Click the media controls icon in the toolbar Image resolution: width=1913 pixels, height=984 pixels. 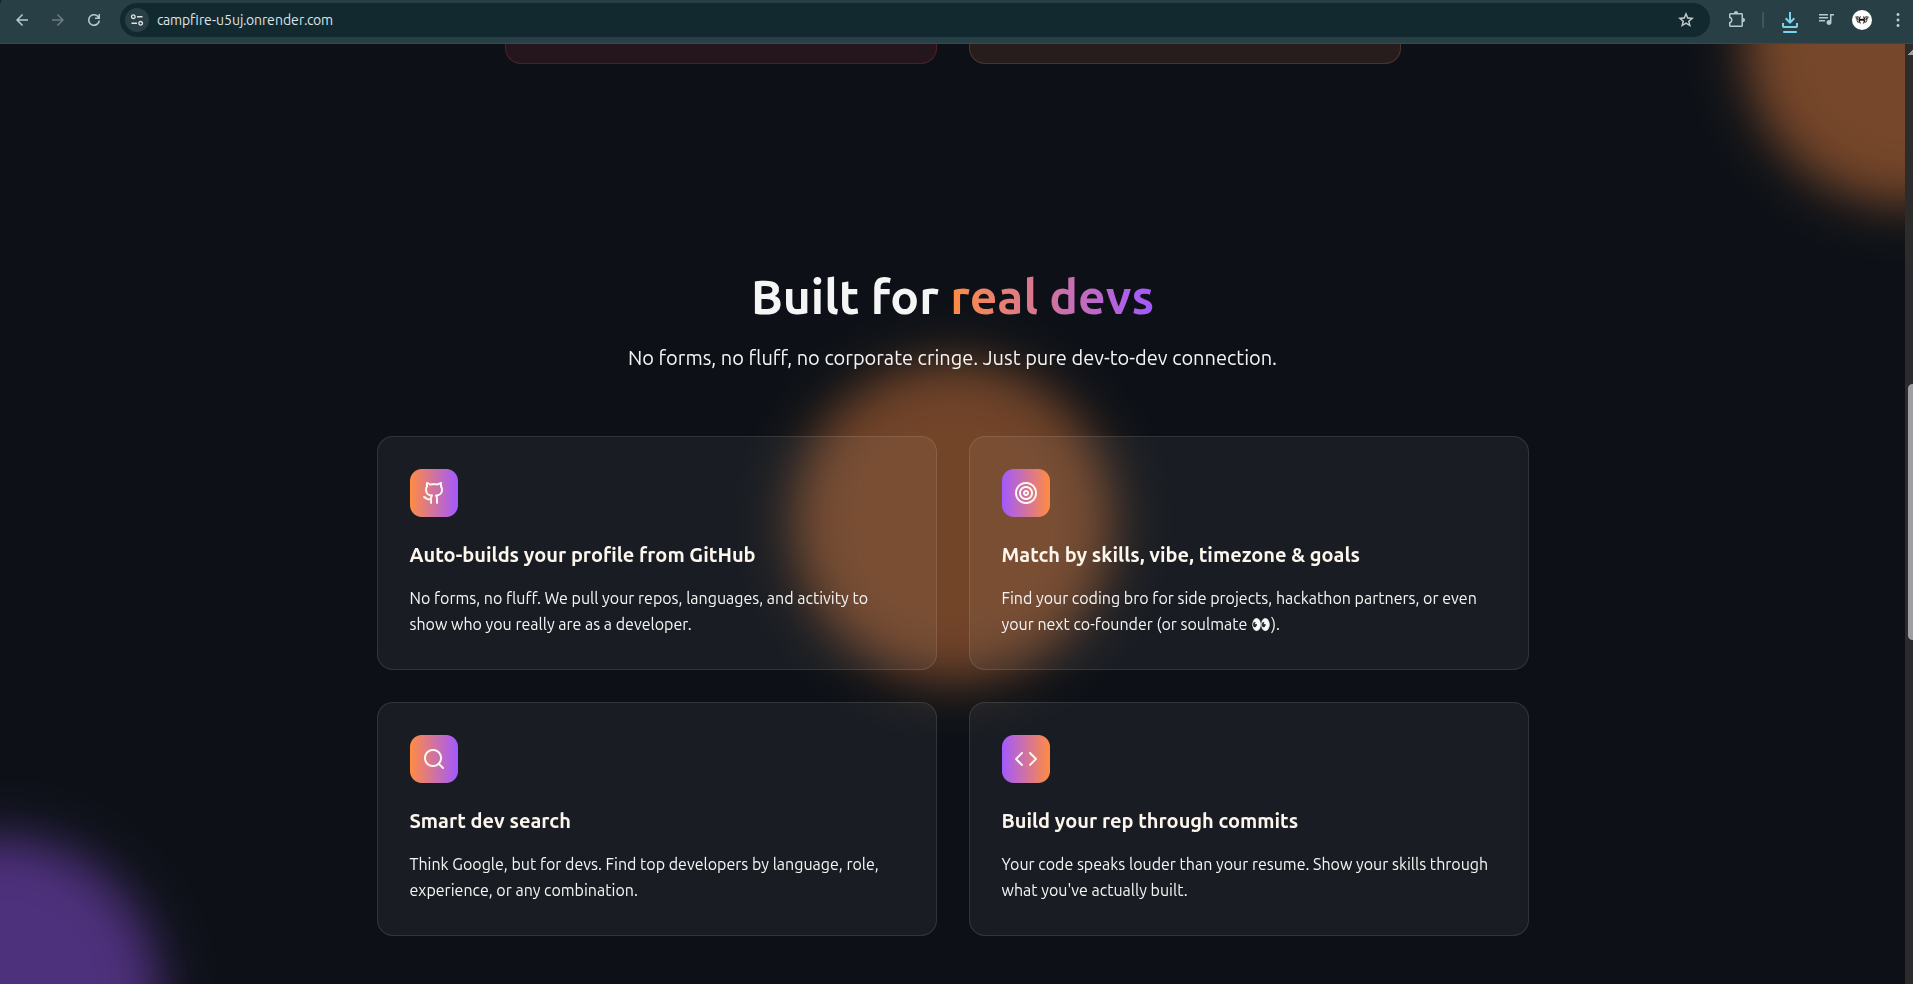[1825, 20]
